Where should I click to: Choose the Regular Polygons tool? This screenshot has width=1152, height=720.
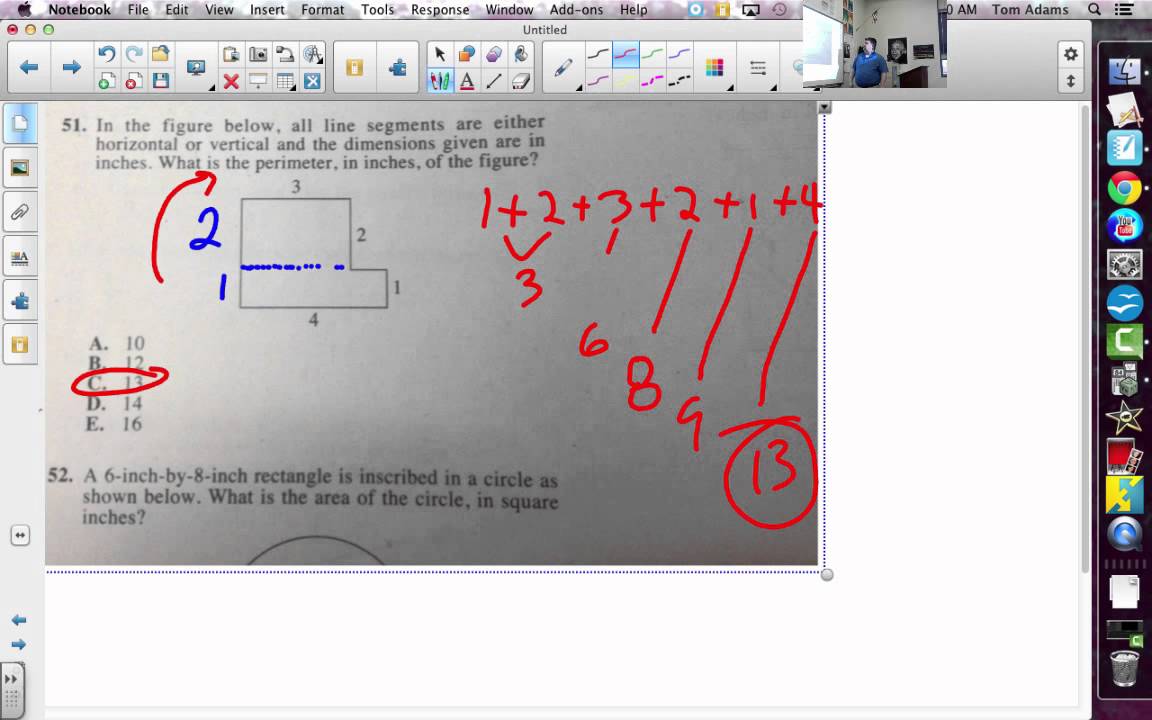pyautogui.click(x=494, y=54)
